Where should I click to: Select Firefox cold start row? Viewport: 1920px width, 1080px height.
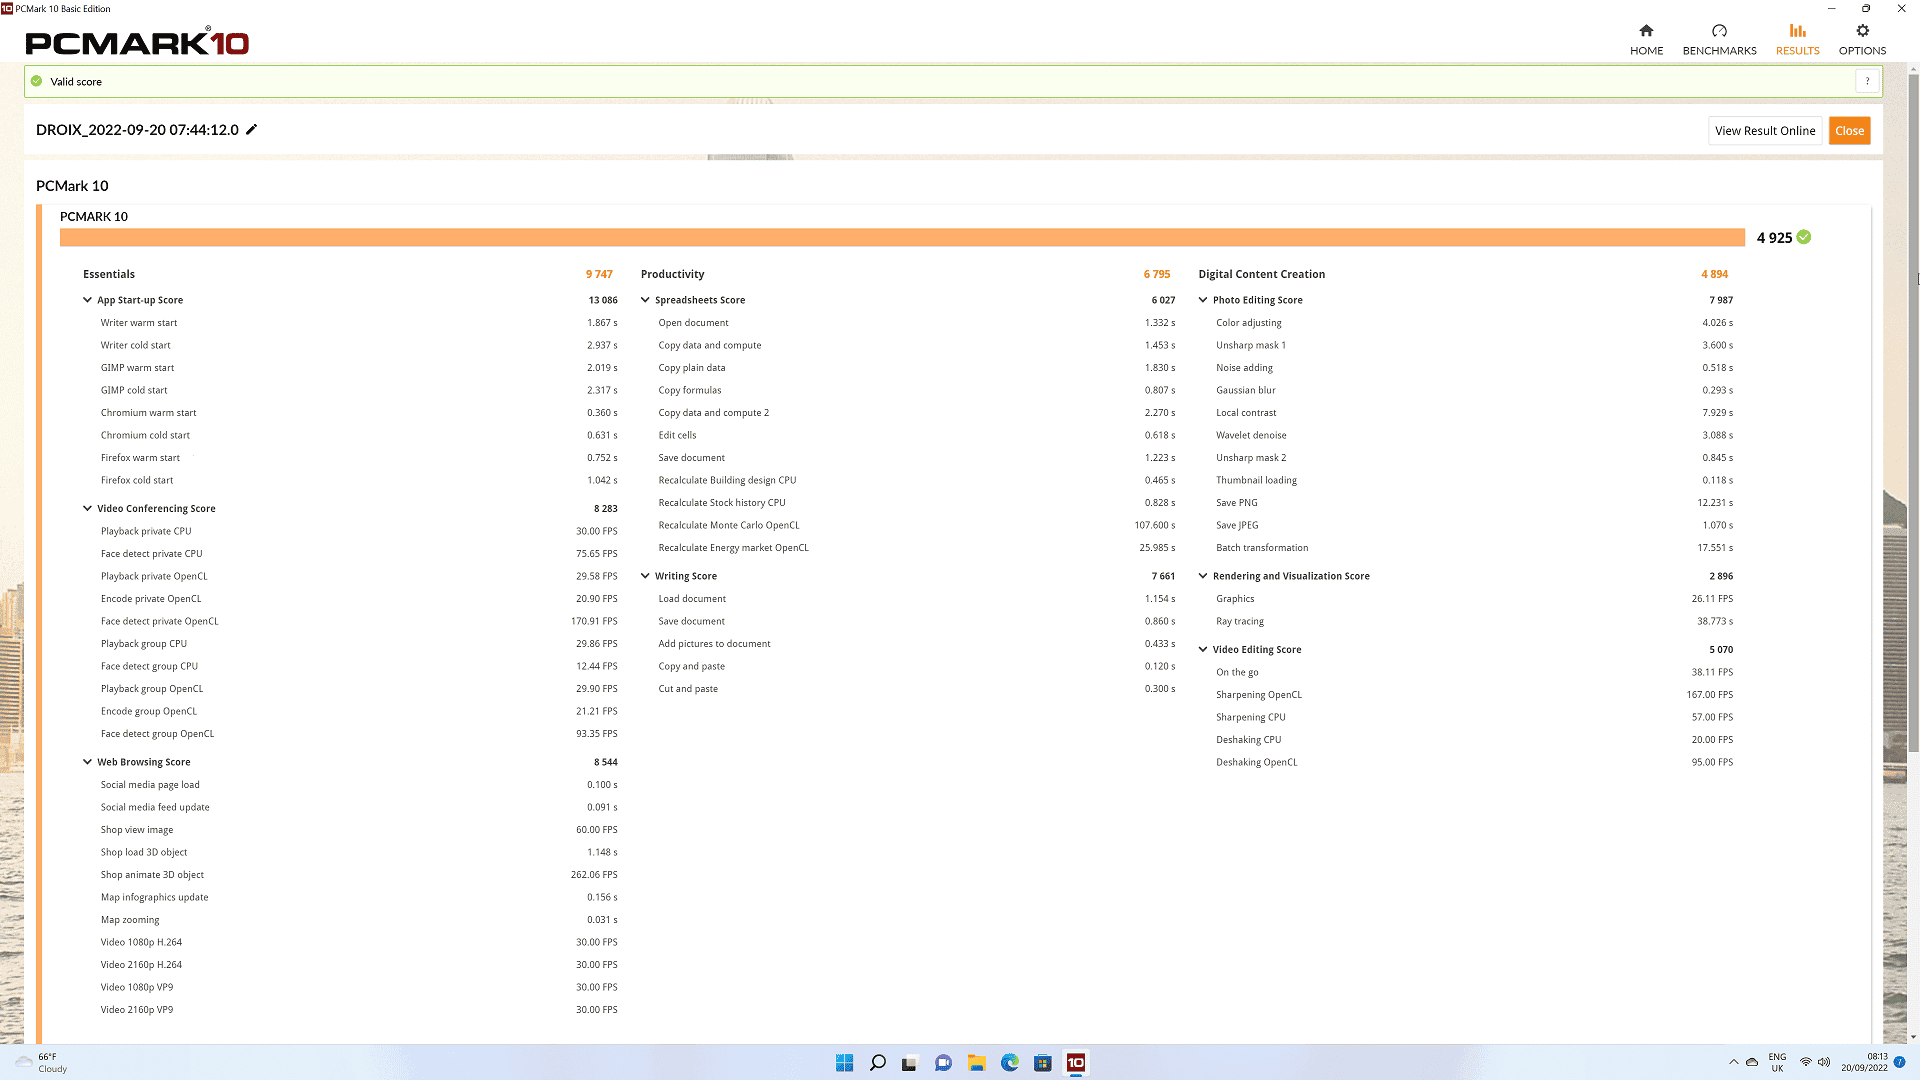pyautogui.click(x=358, y=480)
